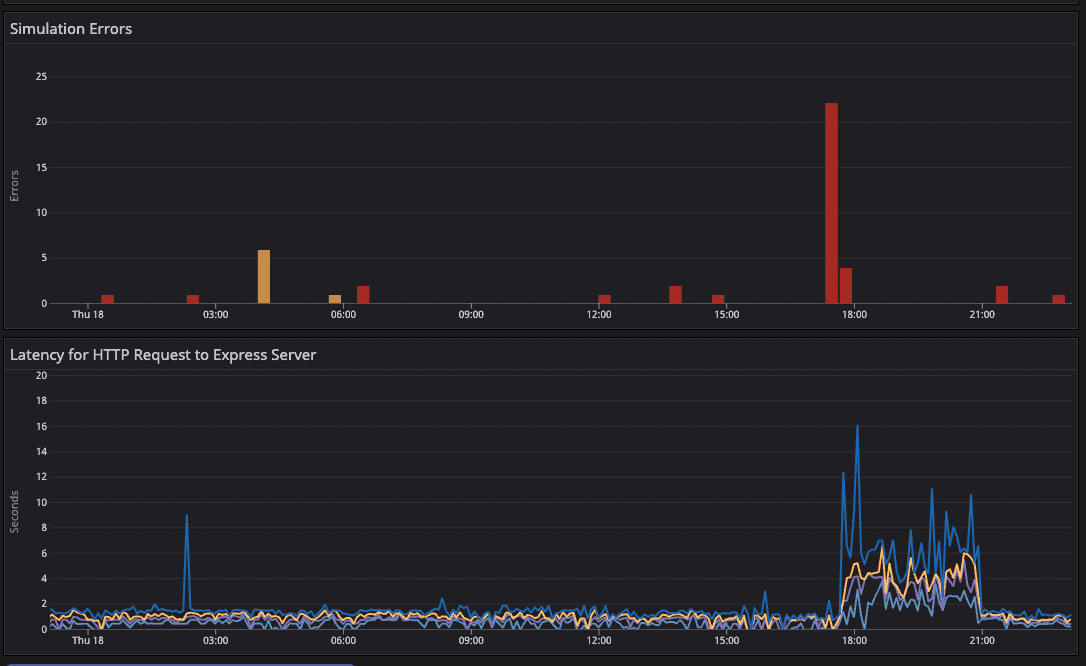This screenshot has width=1086, height=666.
Task: Select the last red bar at chart's right end
Action: coord(1059,299)
